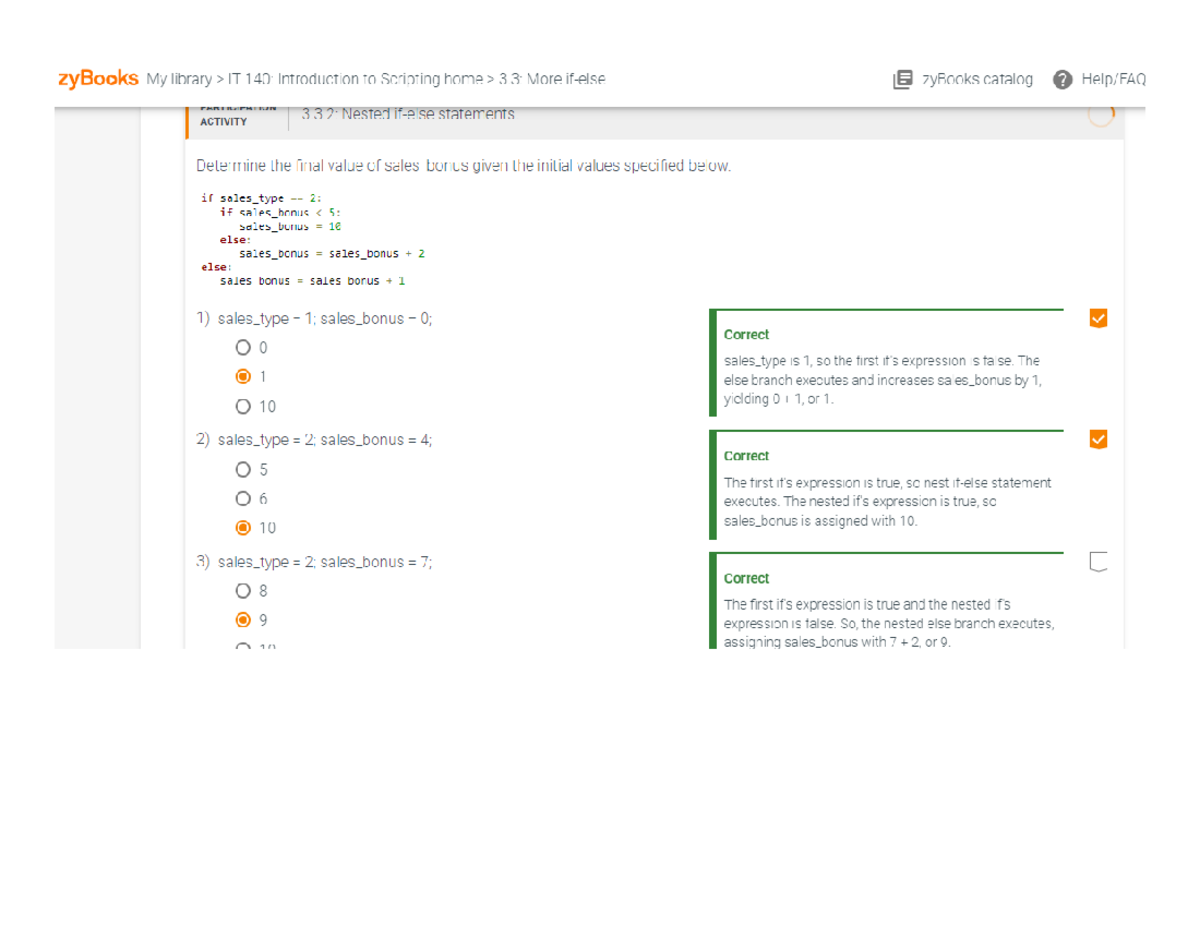Image resolution: width=1200 pixels, height=927 pixels.
Task: Choose option 6 for question 2
Action: point(243,498)
